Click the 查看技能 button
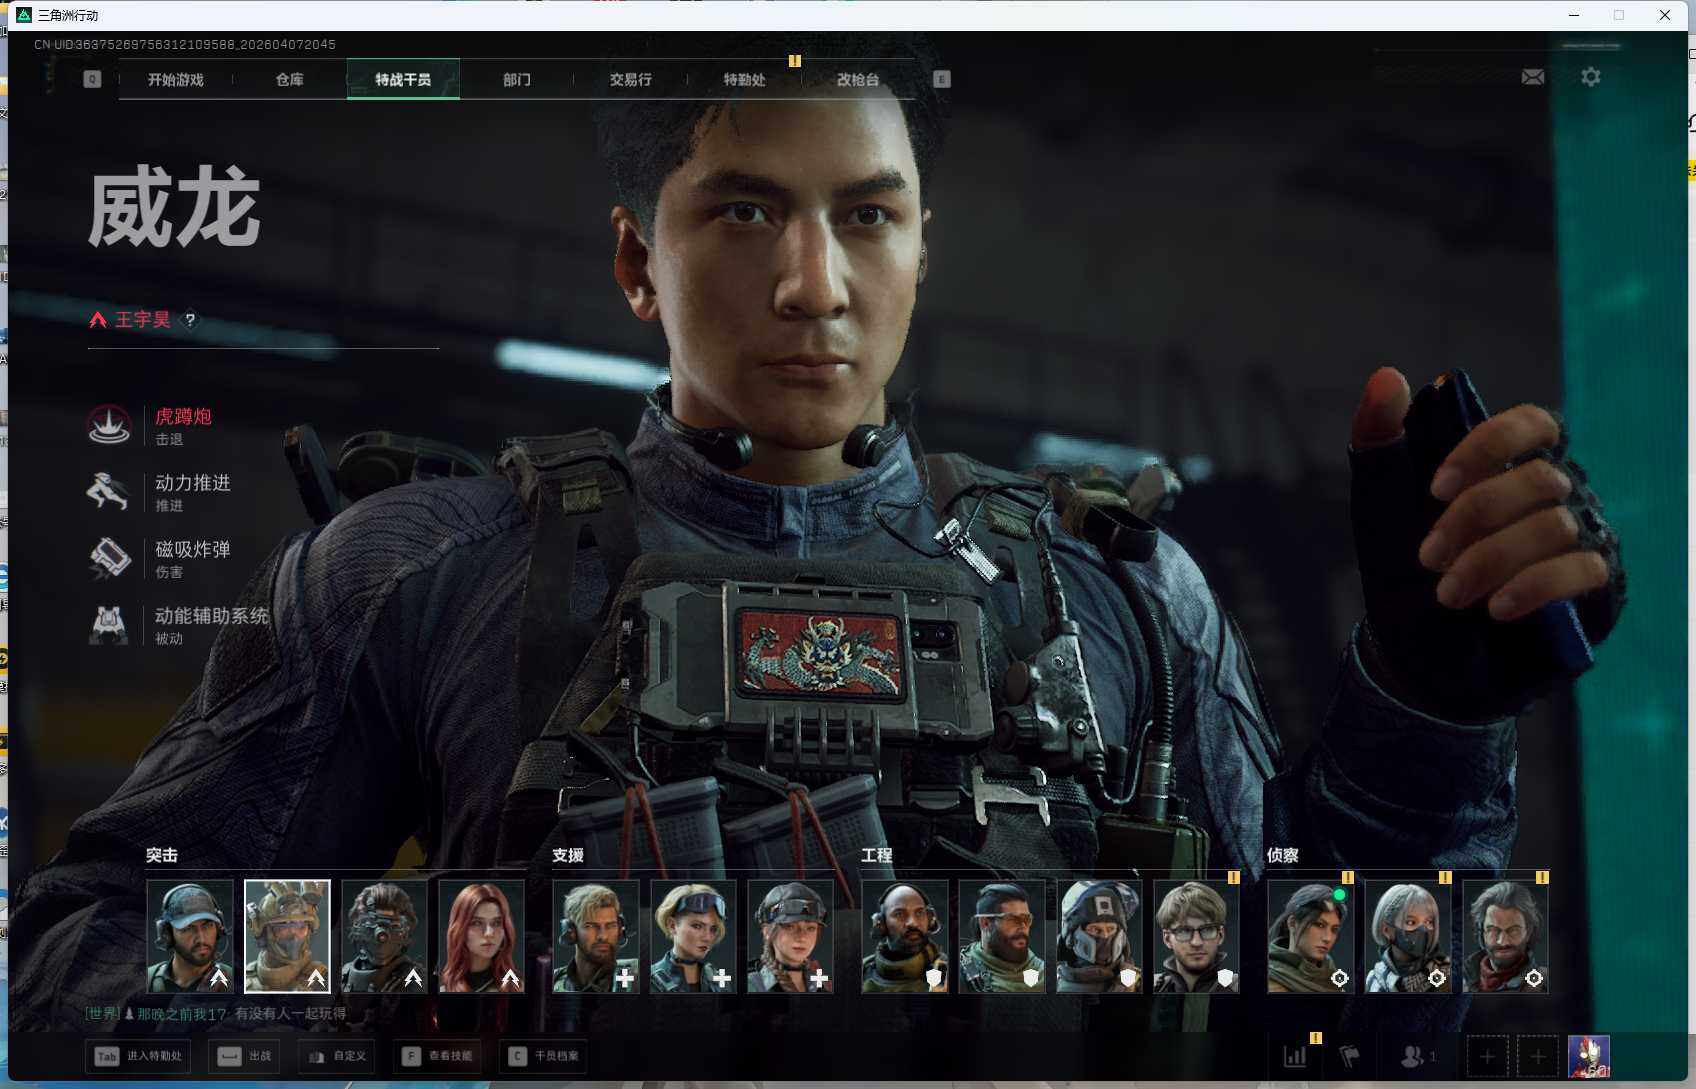The image size is (1696, 1089). tap(438, 1056)
